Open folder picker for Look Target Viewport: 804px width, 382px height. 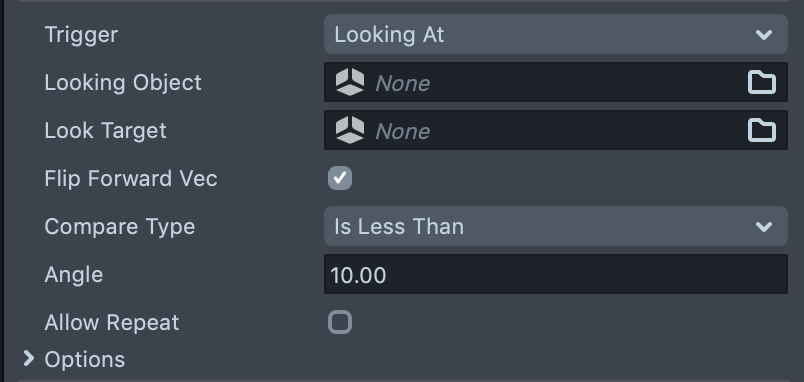point(761,131)
